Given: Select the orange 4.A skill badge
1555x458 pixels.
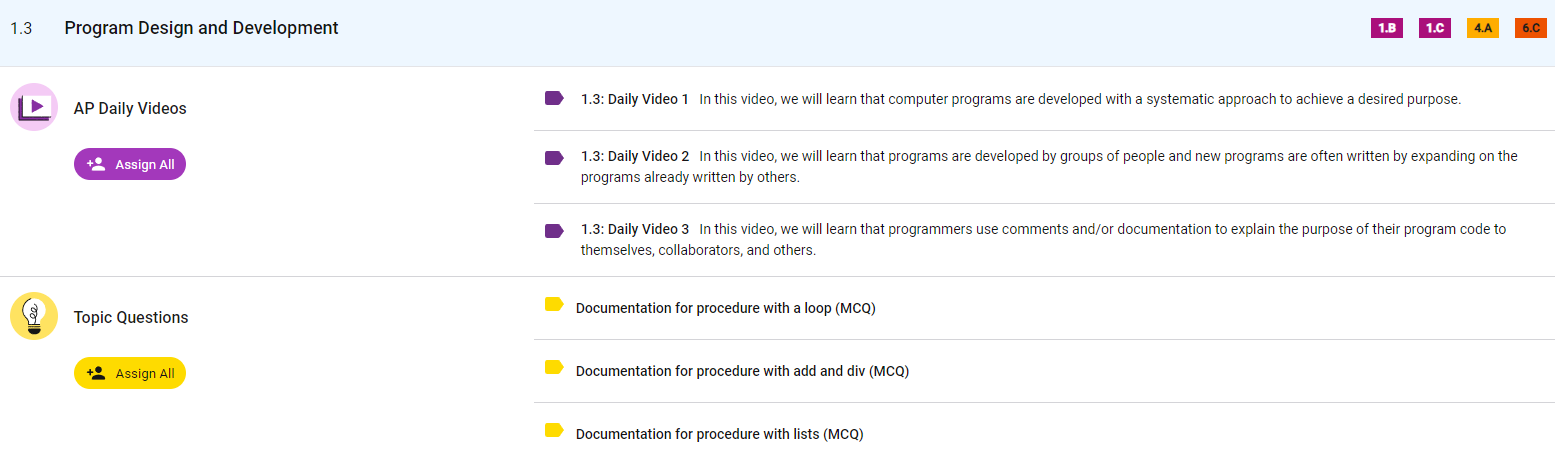Looking at the screenshot, I should [x=1483, y=28].
